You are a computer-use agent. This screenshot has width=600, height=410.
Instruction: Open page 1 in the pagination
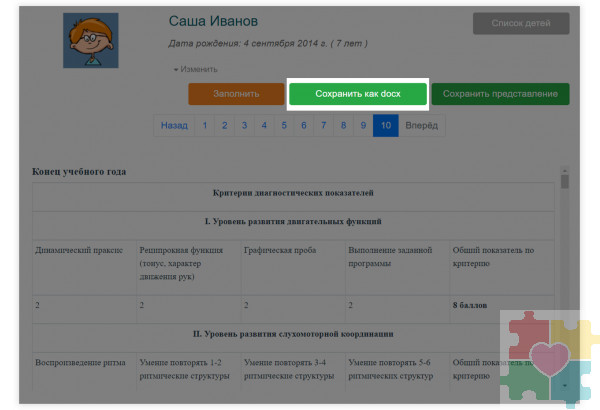[205, 126]
